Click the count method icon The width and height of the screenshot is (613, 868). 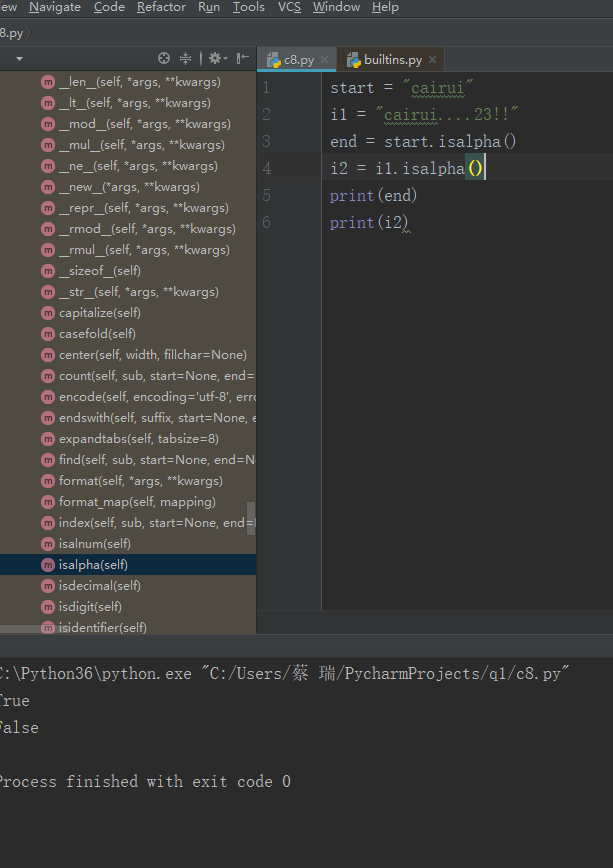48,376
